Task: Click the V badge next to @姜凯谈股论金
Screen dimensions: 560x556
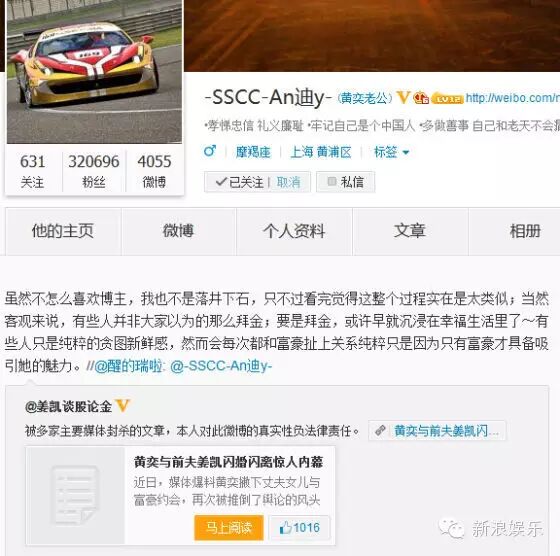Action: (122, 406)
